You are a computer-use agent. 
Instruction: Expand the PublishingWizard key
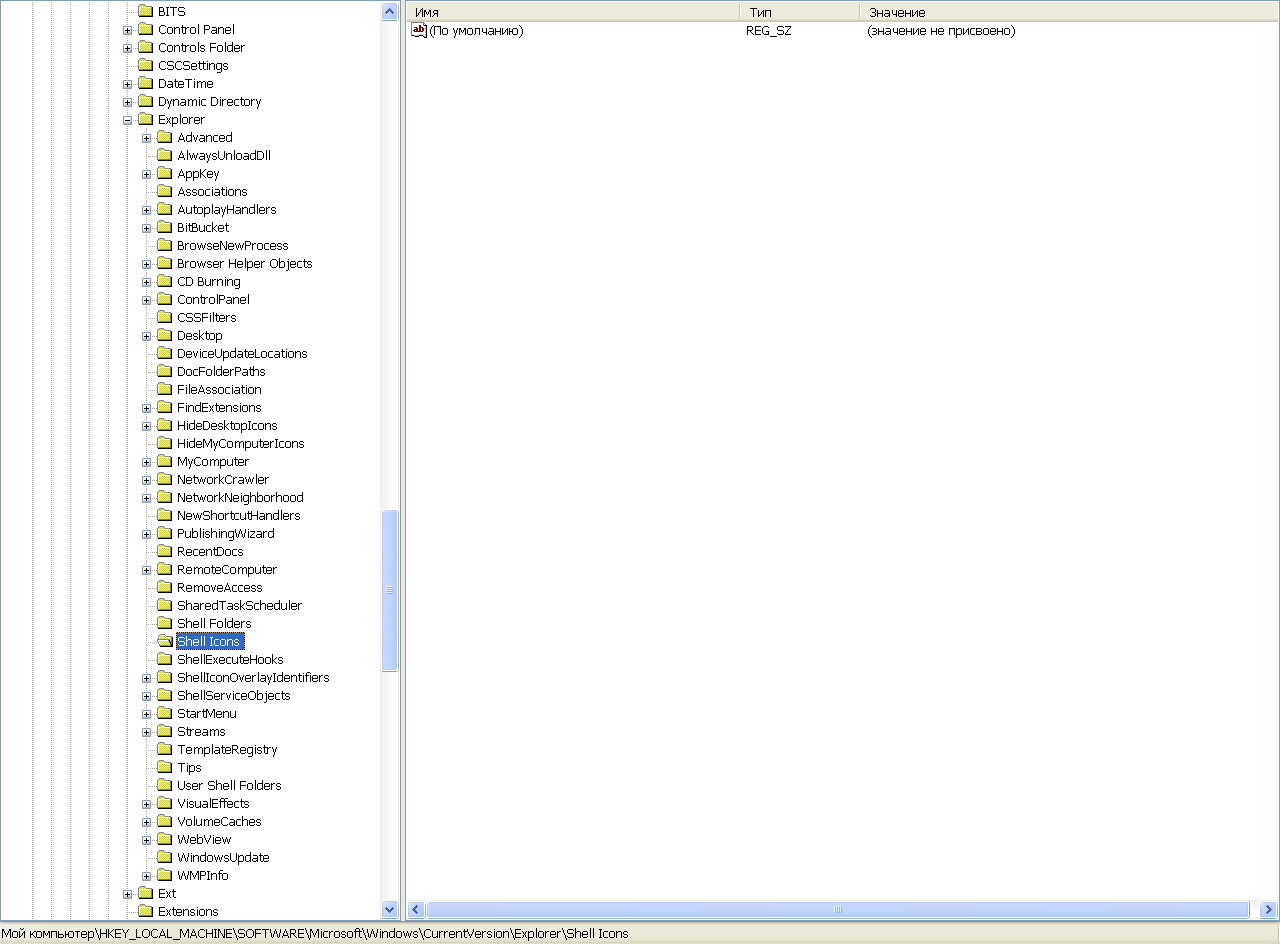coord(147,534)
